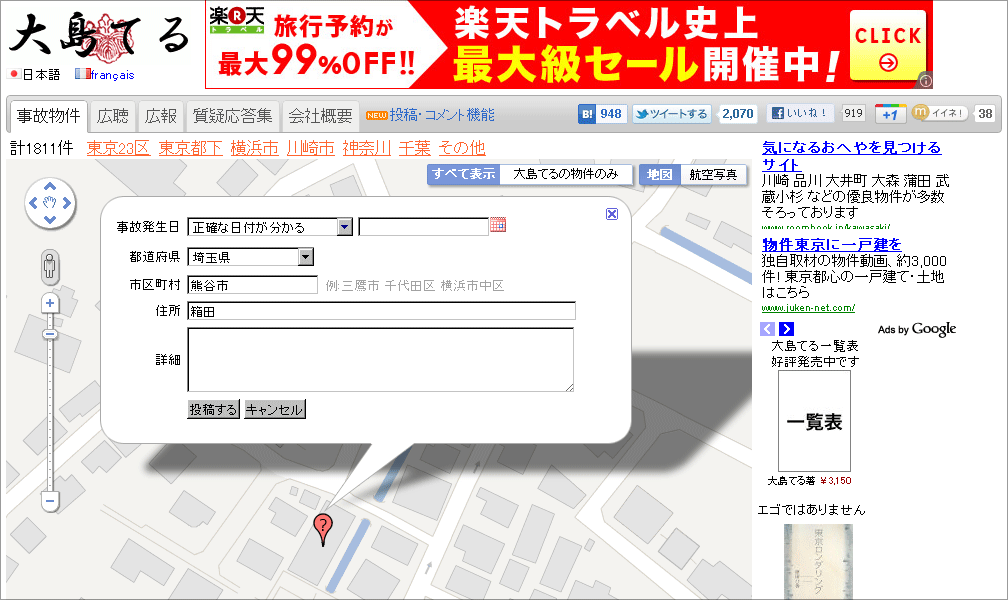Open the www.juken-net.com link
The image size is (1008, 600).
(808, 308)
